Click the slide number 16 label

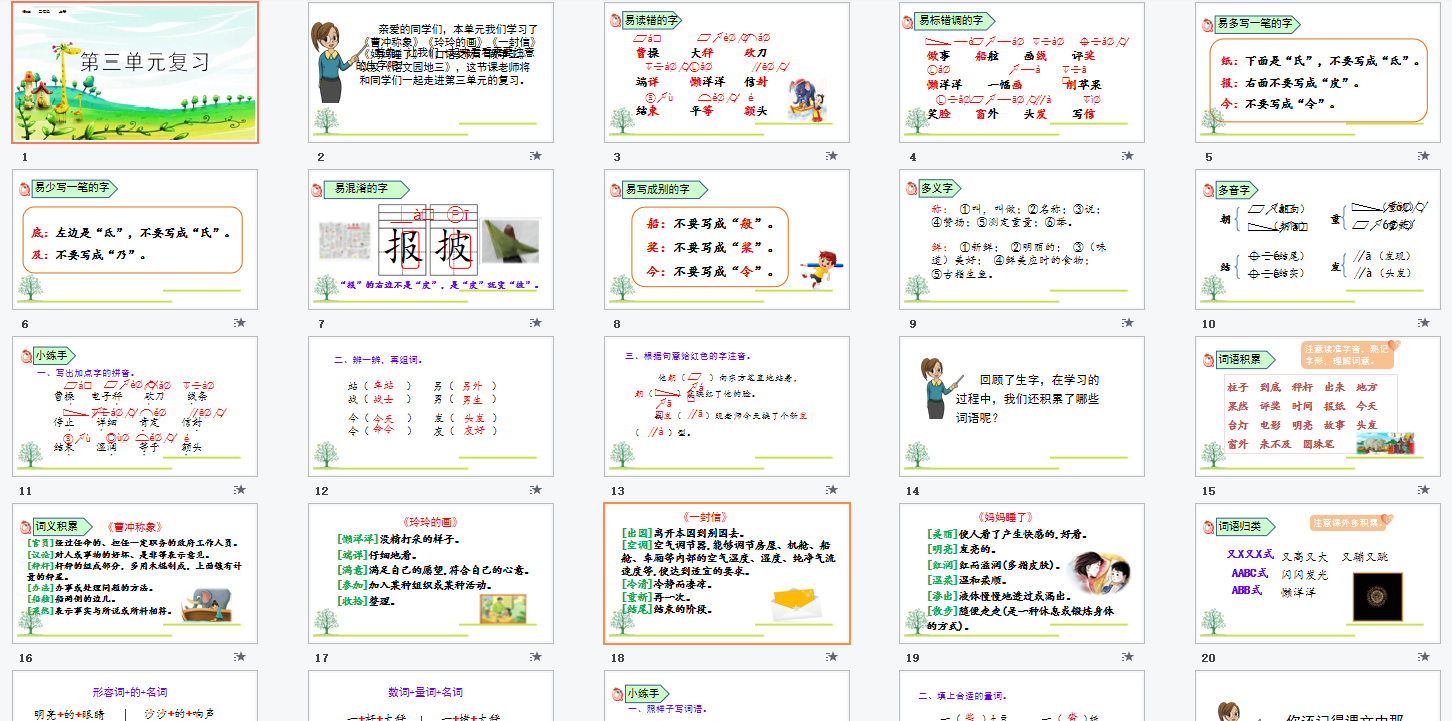pos(26,658)
